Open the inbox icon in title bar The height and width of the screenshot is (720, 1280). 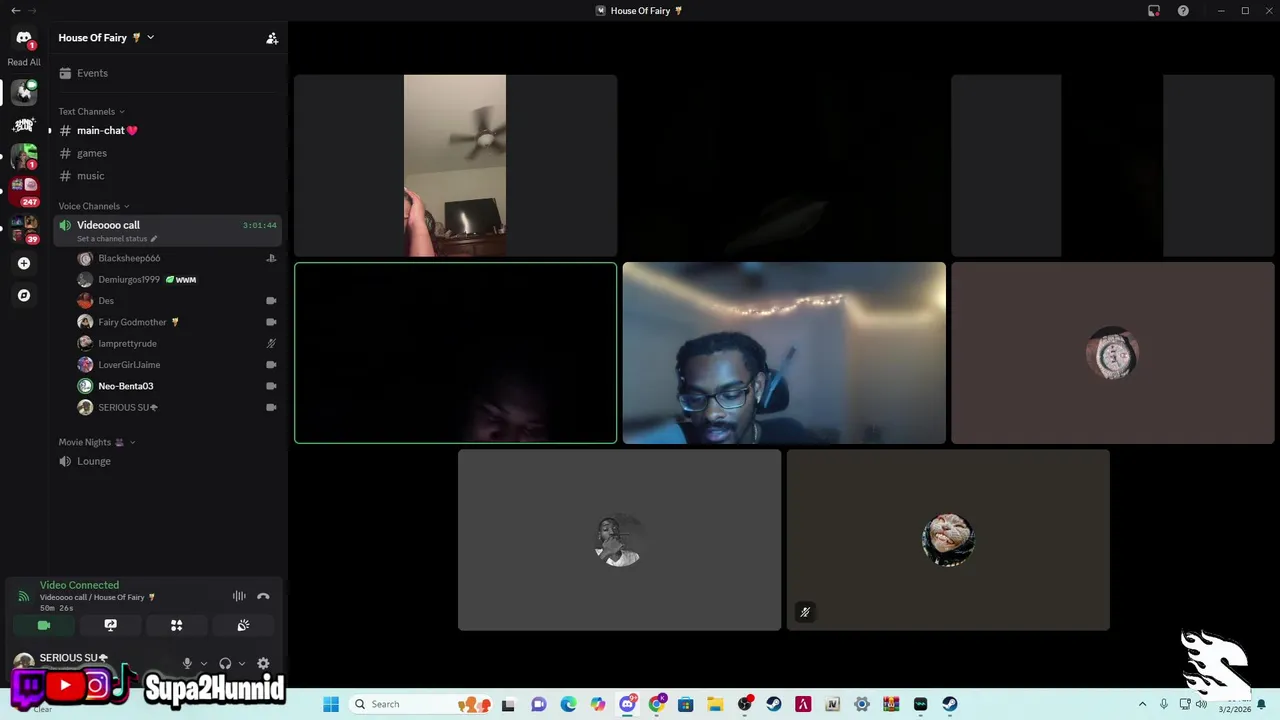1154,11
